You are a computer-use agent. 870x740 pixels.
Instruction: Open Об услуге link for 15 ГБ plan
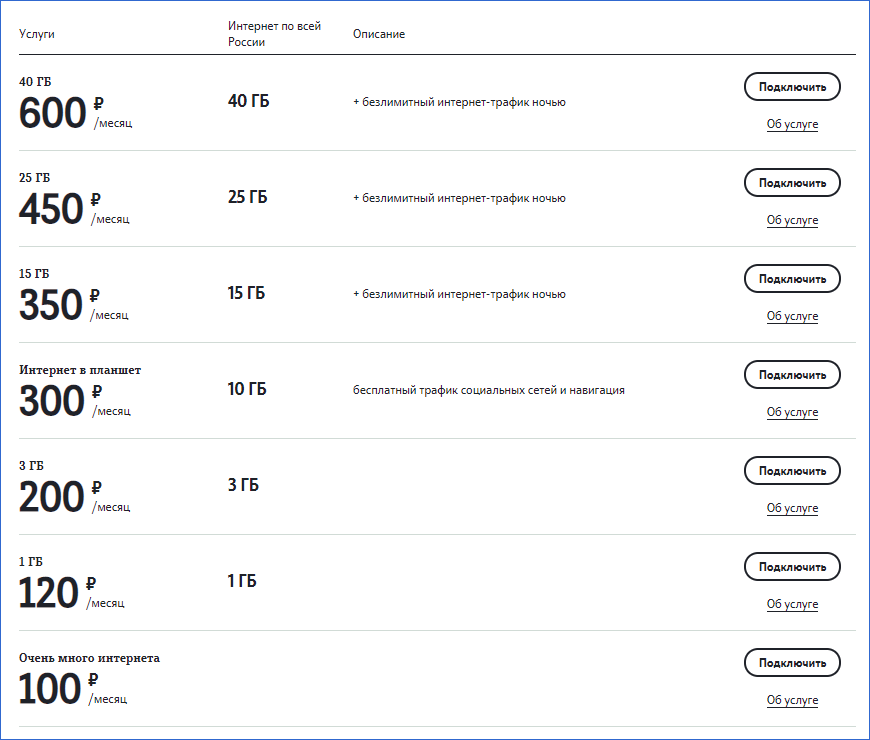(792, 316)
